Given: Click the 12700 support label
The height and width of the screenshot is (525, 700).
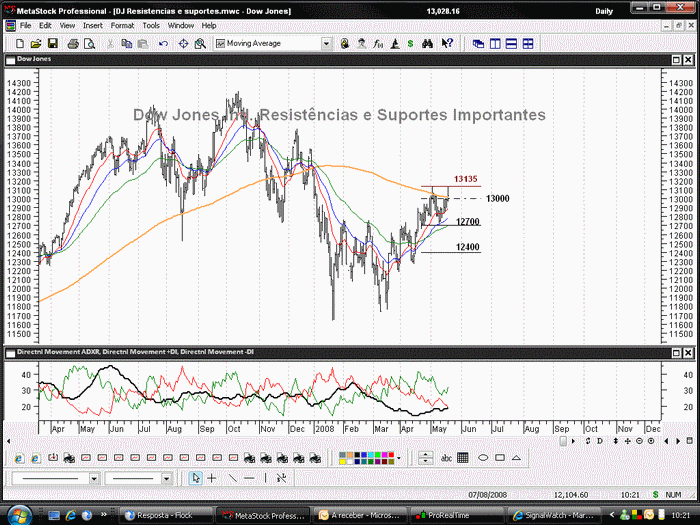Looking at the screenshot, I should pos(467,221).
